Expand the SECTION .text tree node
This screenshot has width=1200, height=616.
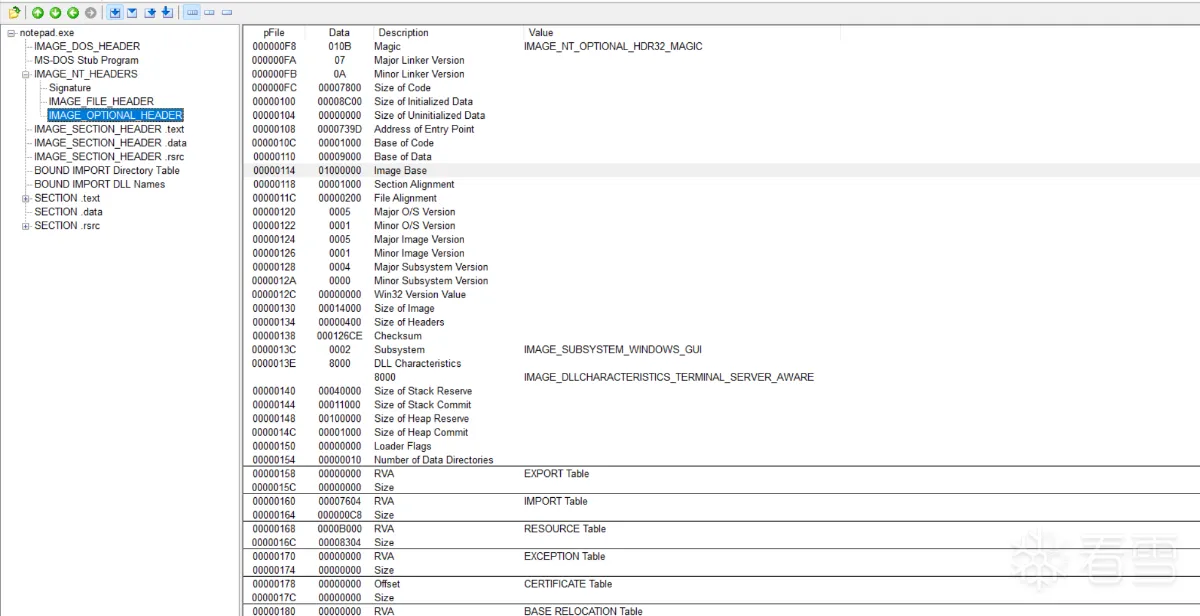26,198
